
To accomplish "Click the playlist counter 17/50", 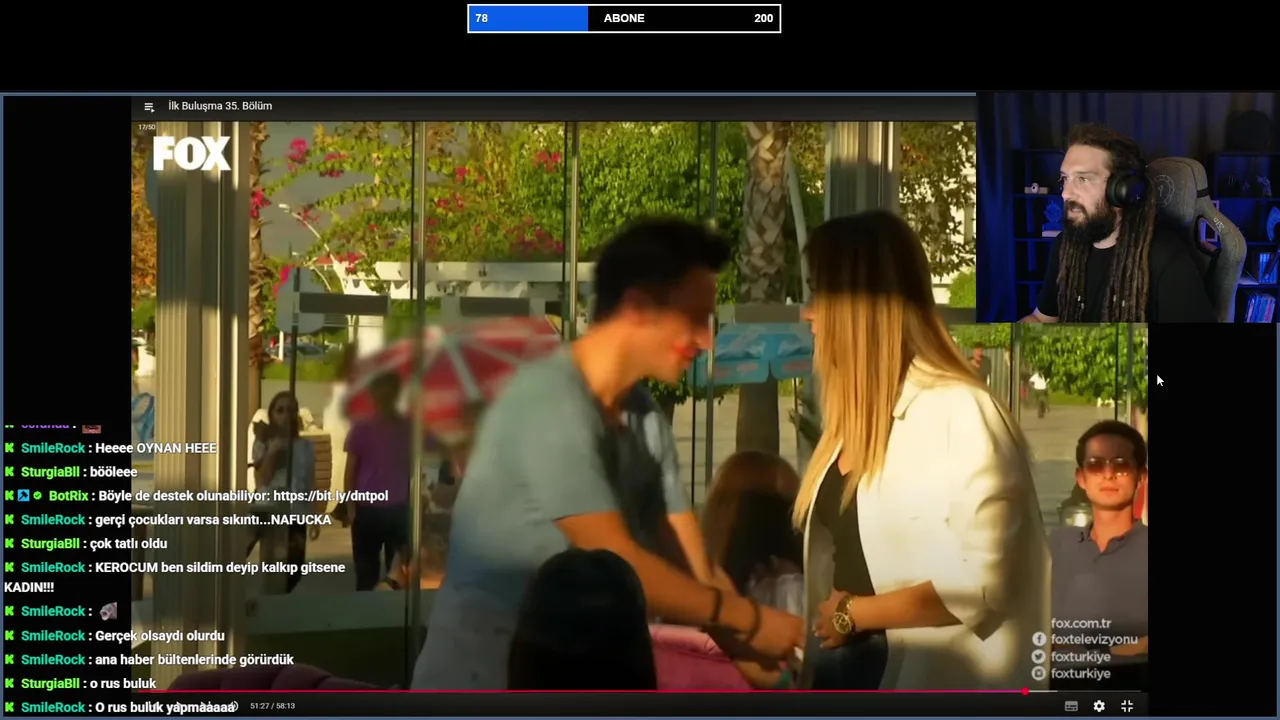I will tap(147, 127).
